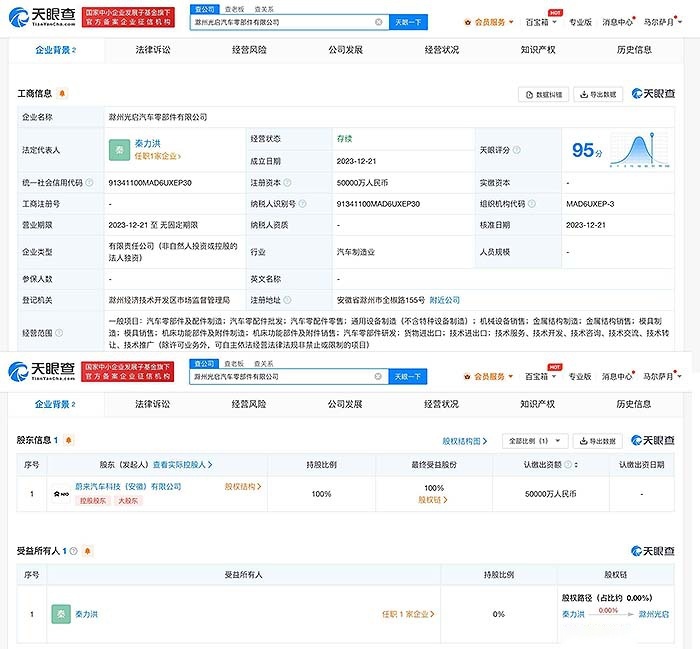Click 会员服务 crown icon on 工商信息 page header
Image resolution: width=700 pixels, height=649 pixels.
467,22
